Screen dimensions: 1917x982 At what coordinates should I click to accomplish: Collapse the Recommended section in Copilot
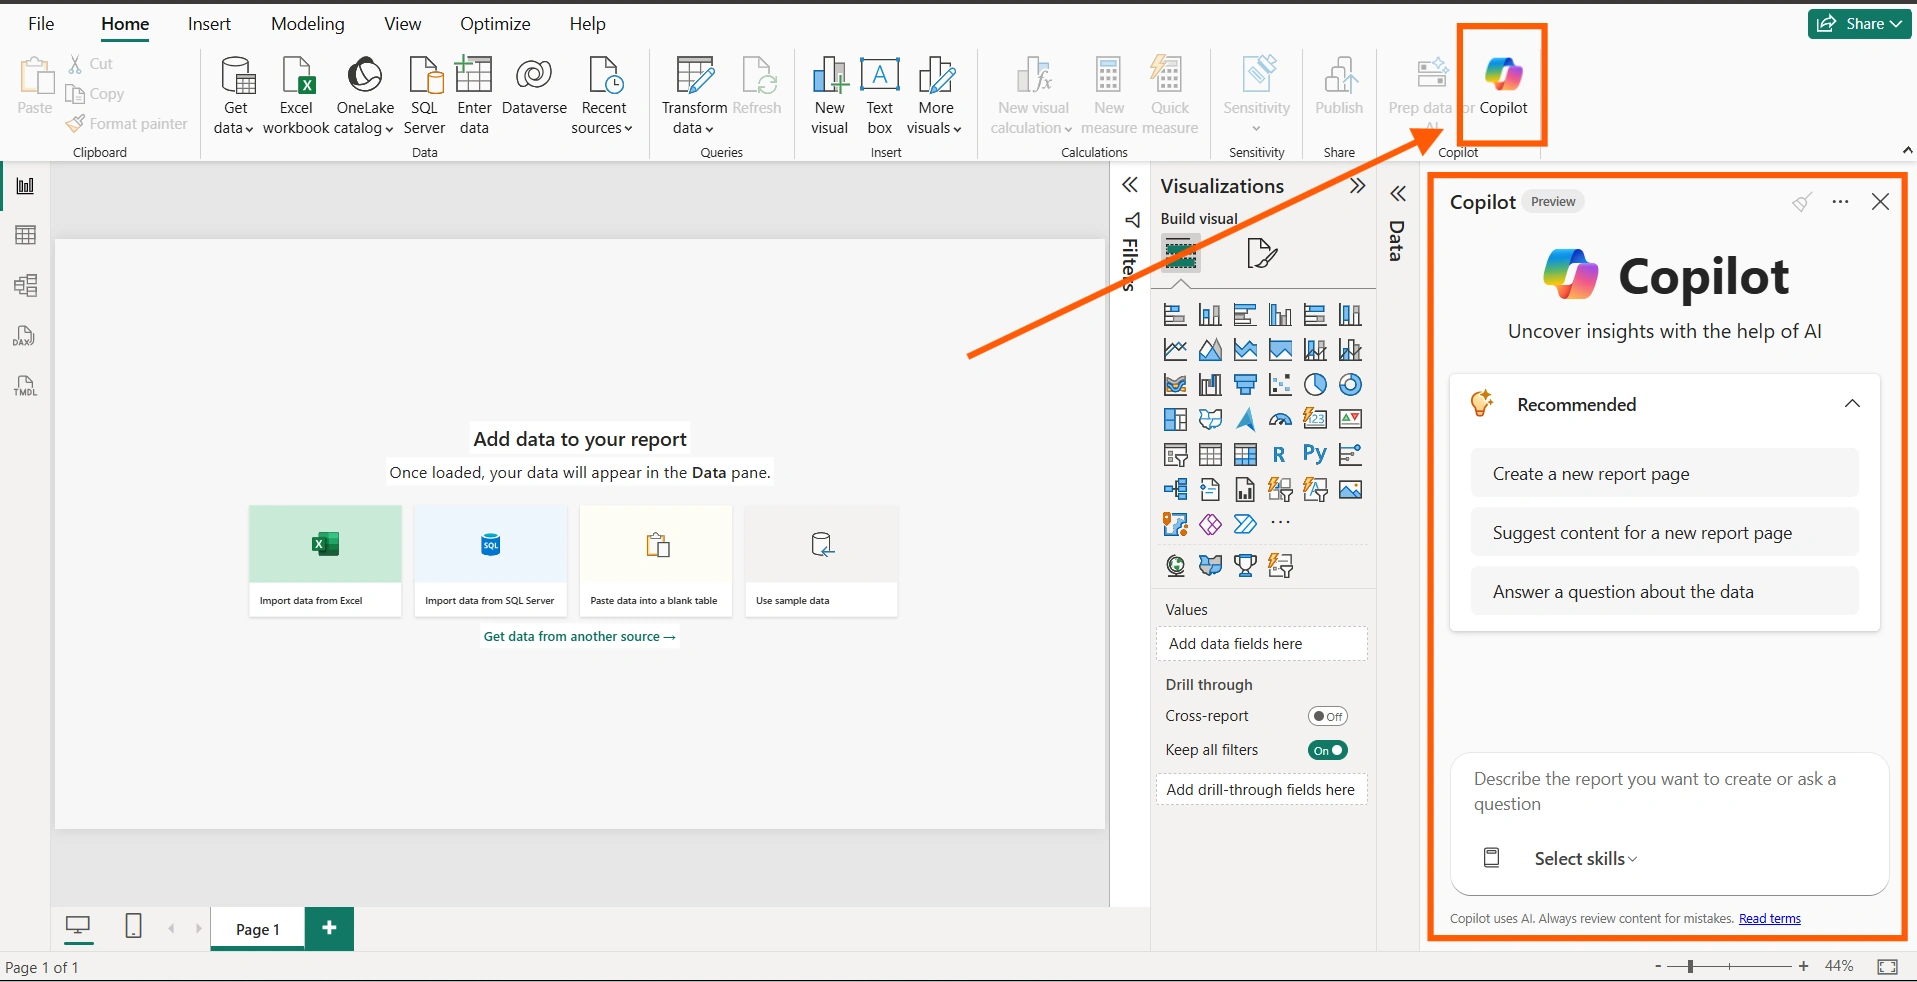click(1852, 404)
